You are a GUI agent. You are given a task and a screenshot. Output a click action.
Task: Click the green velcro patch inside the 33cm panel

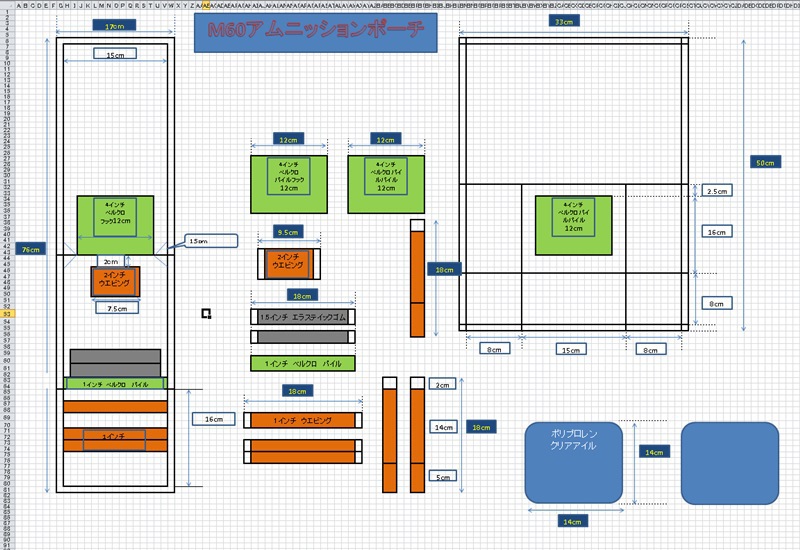tap(573, 225)
